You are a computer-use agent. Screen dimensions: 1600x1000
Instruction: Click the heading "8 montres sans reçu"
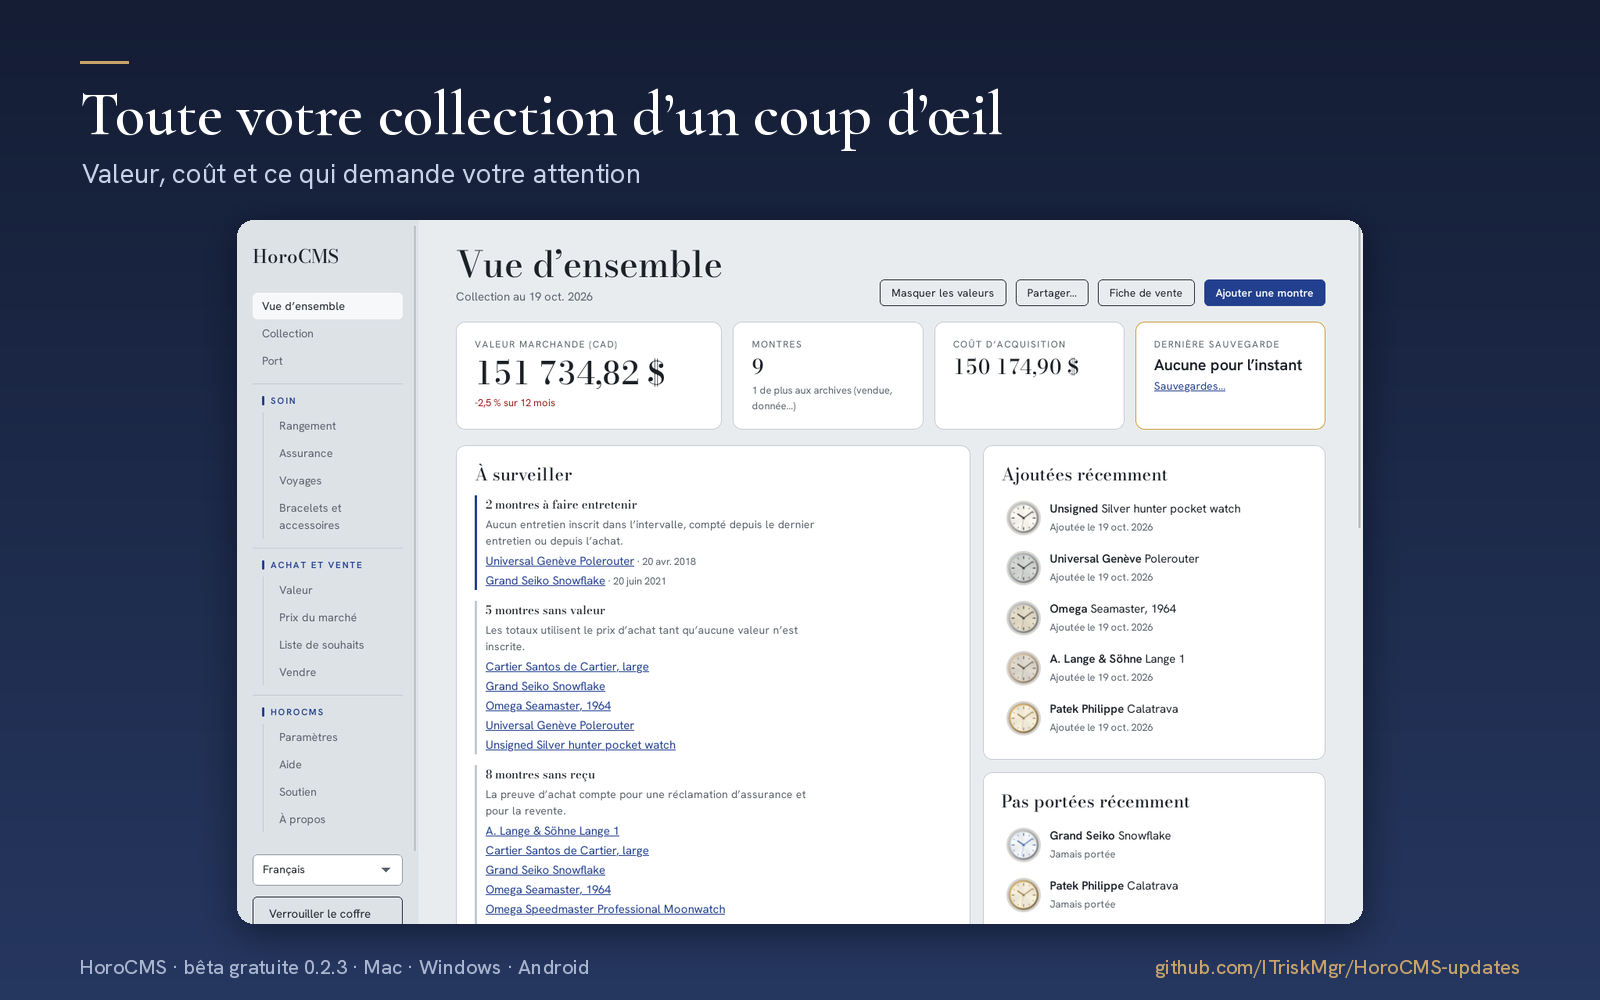540,775
